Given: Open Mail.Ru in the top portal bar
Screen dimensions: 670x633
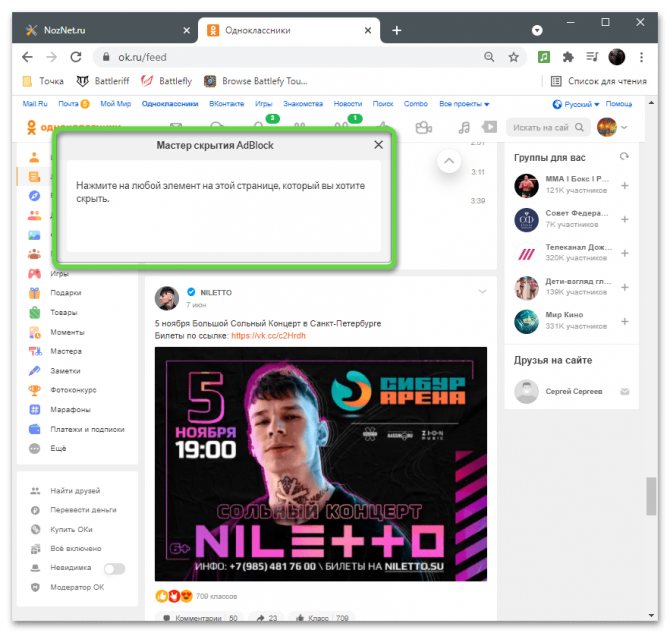Looking at the screenshot, I should (x=35, y=104).
